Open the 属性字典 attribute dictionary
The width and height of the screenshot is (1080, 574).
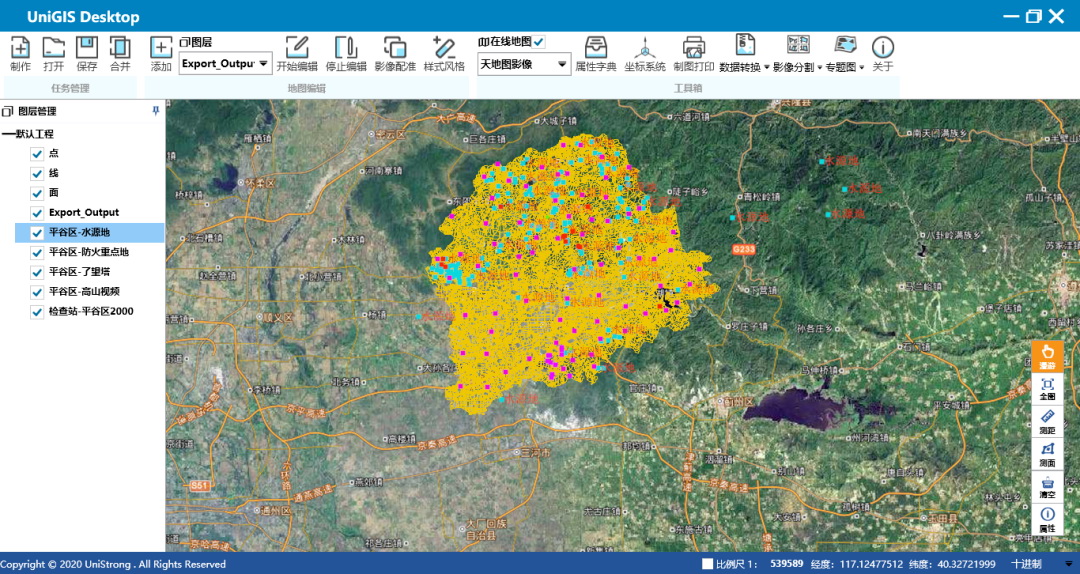(x=595, y=48)
